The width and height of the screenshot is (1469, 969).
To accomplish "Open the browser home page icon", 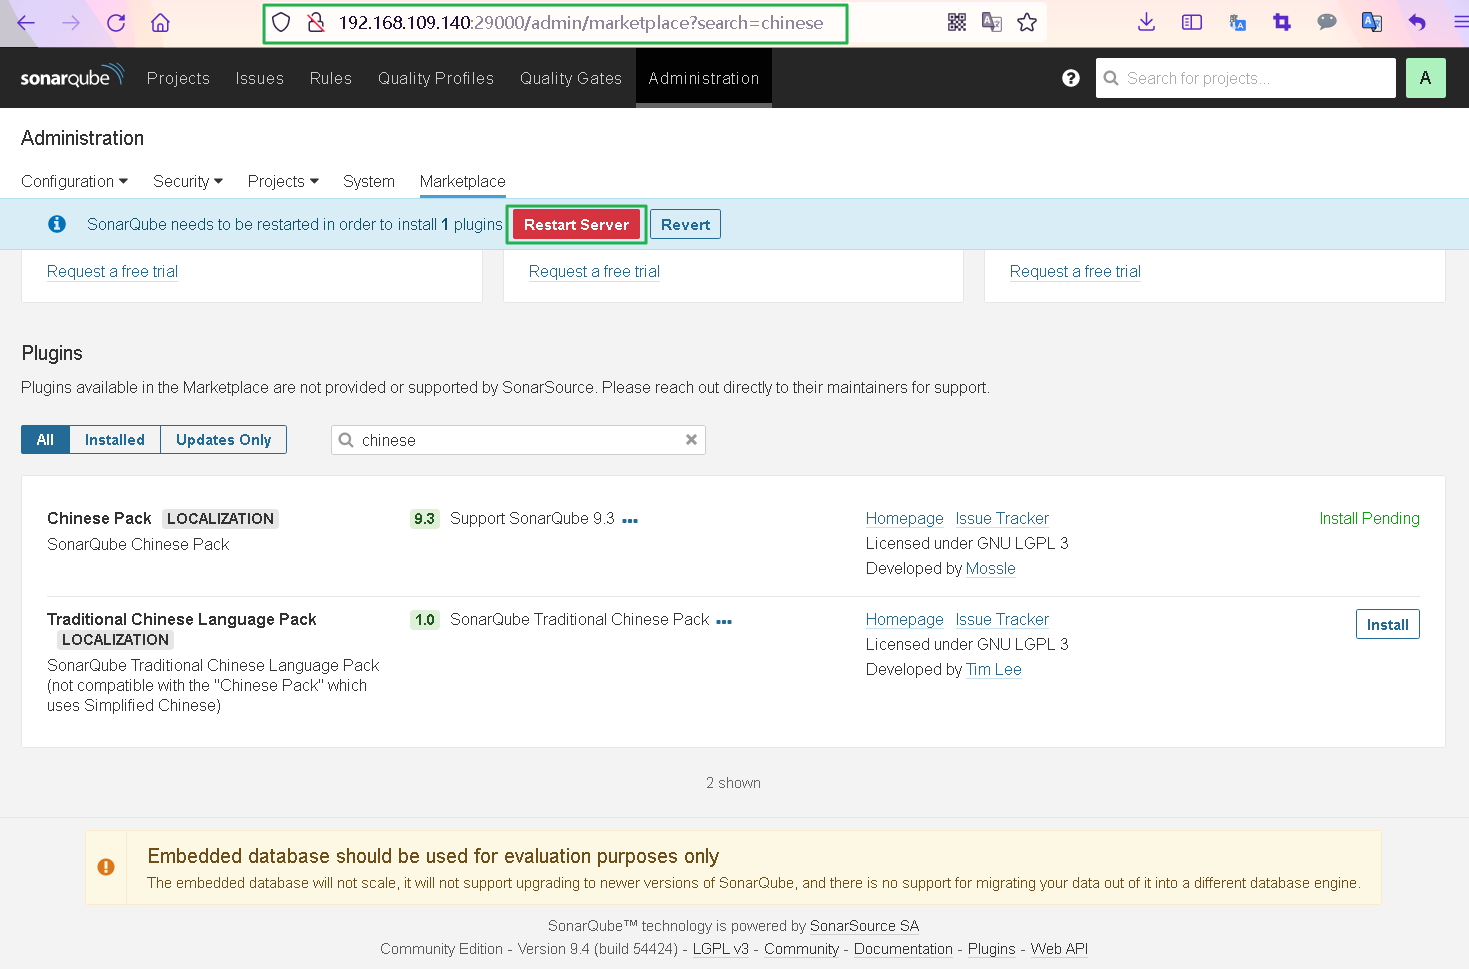I will 160,22.
